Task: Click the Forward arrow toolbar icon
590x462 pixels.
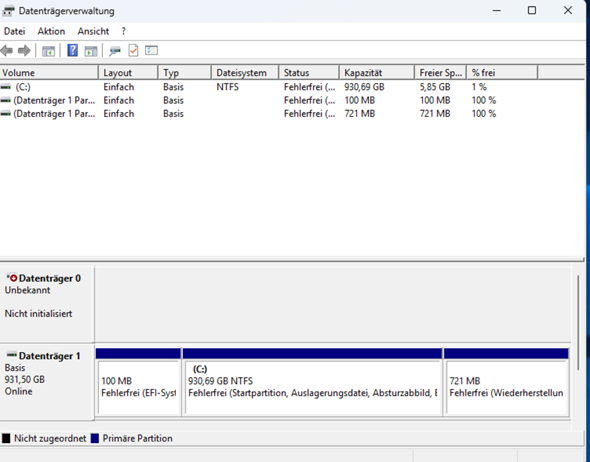Action: 24,50
